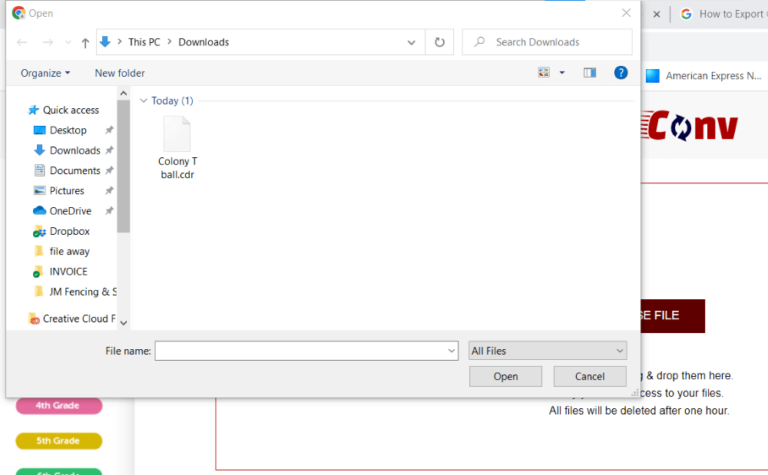Click the navigation pane scrollbar down arrow

[x=124, y=322]
